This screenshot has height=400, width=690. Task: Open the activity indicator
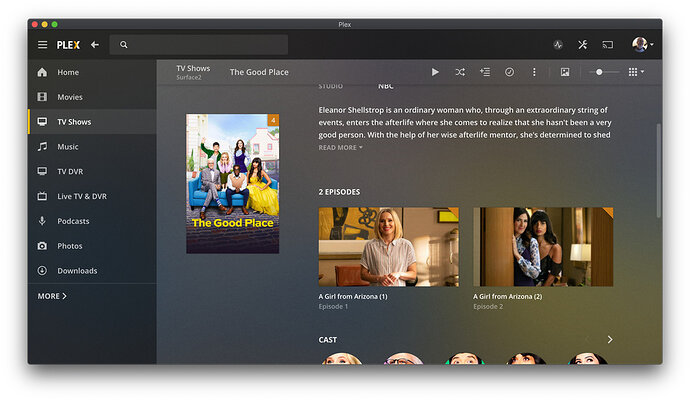pyautogui.click(x=558, y=45)
